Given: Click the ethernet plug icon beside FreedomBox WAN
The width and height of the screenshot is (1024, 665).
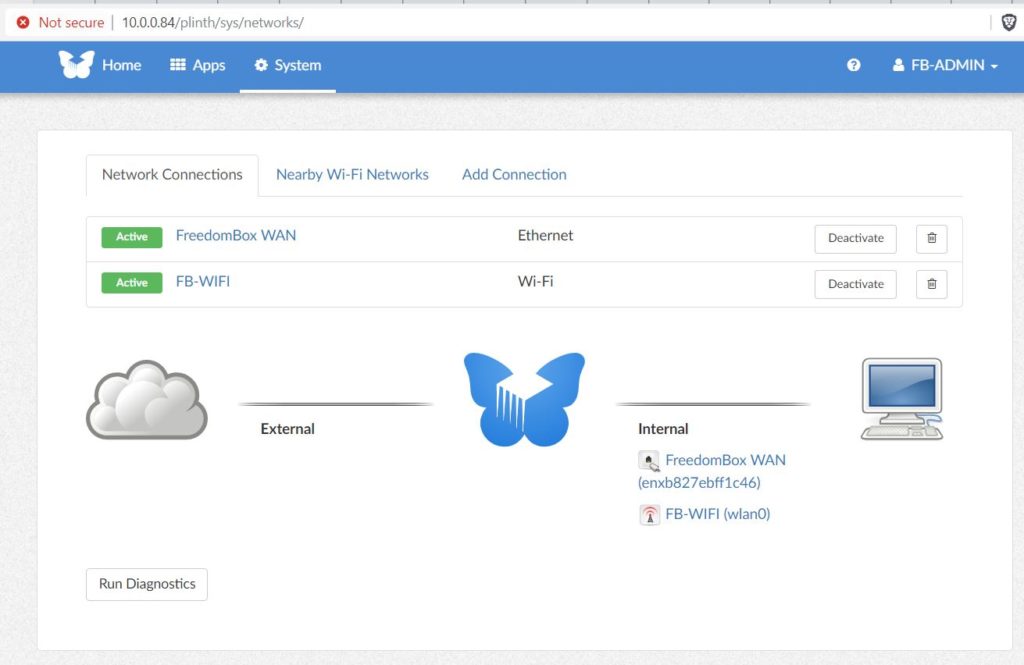Looking at the screenshot, I should click(648, 461).
